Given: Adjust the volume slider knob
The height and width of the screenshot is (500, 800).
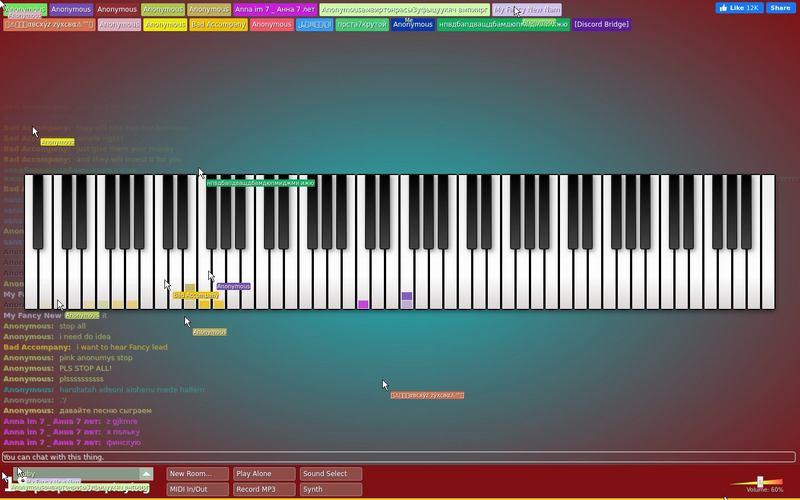Looking at the screenshot, I should tap(760, 482).
